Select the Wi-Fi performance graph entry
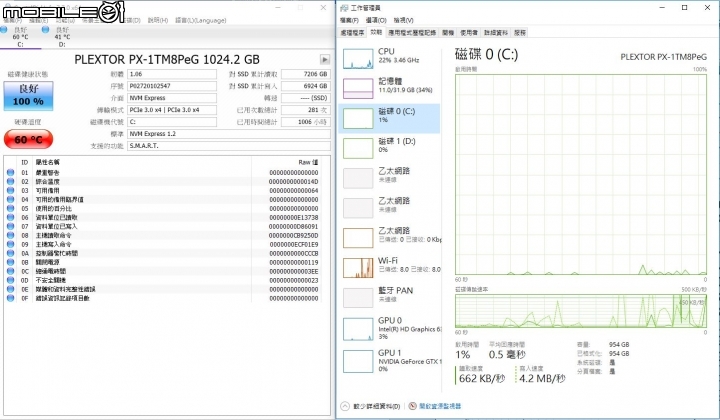Screen dimensions: 720x420 389,267
